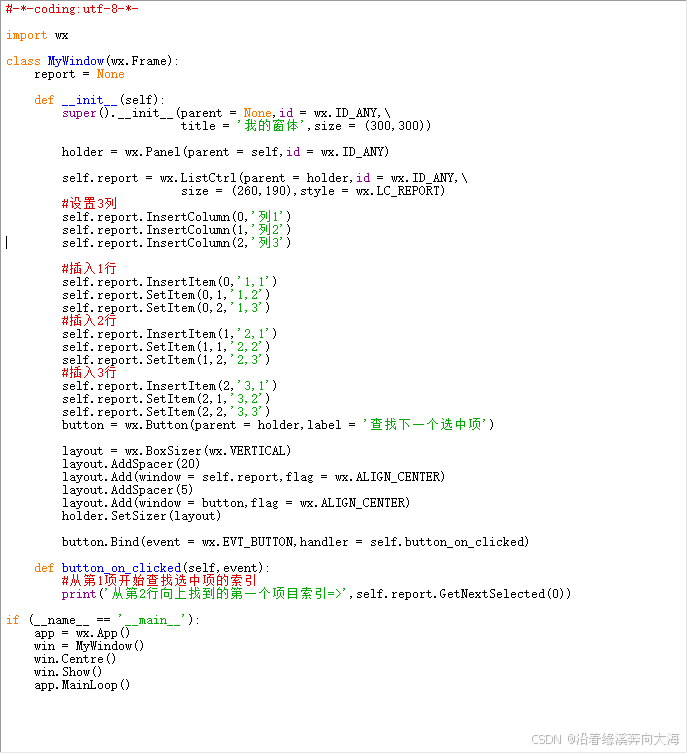The image size is (687, 753).
Task: Click the 'button.Bind(event = wx.EVT_BUTTON' line
Action: point(295,542)
